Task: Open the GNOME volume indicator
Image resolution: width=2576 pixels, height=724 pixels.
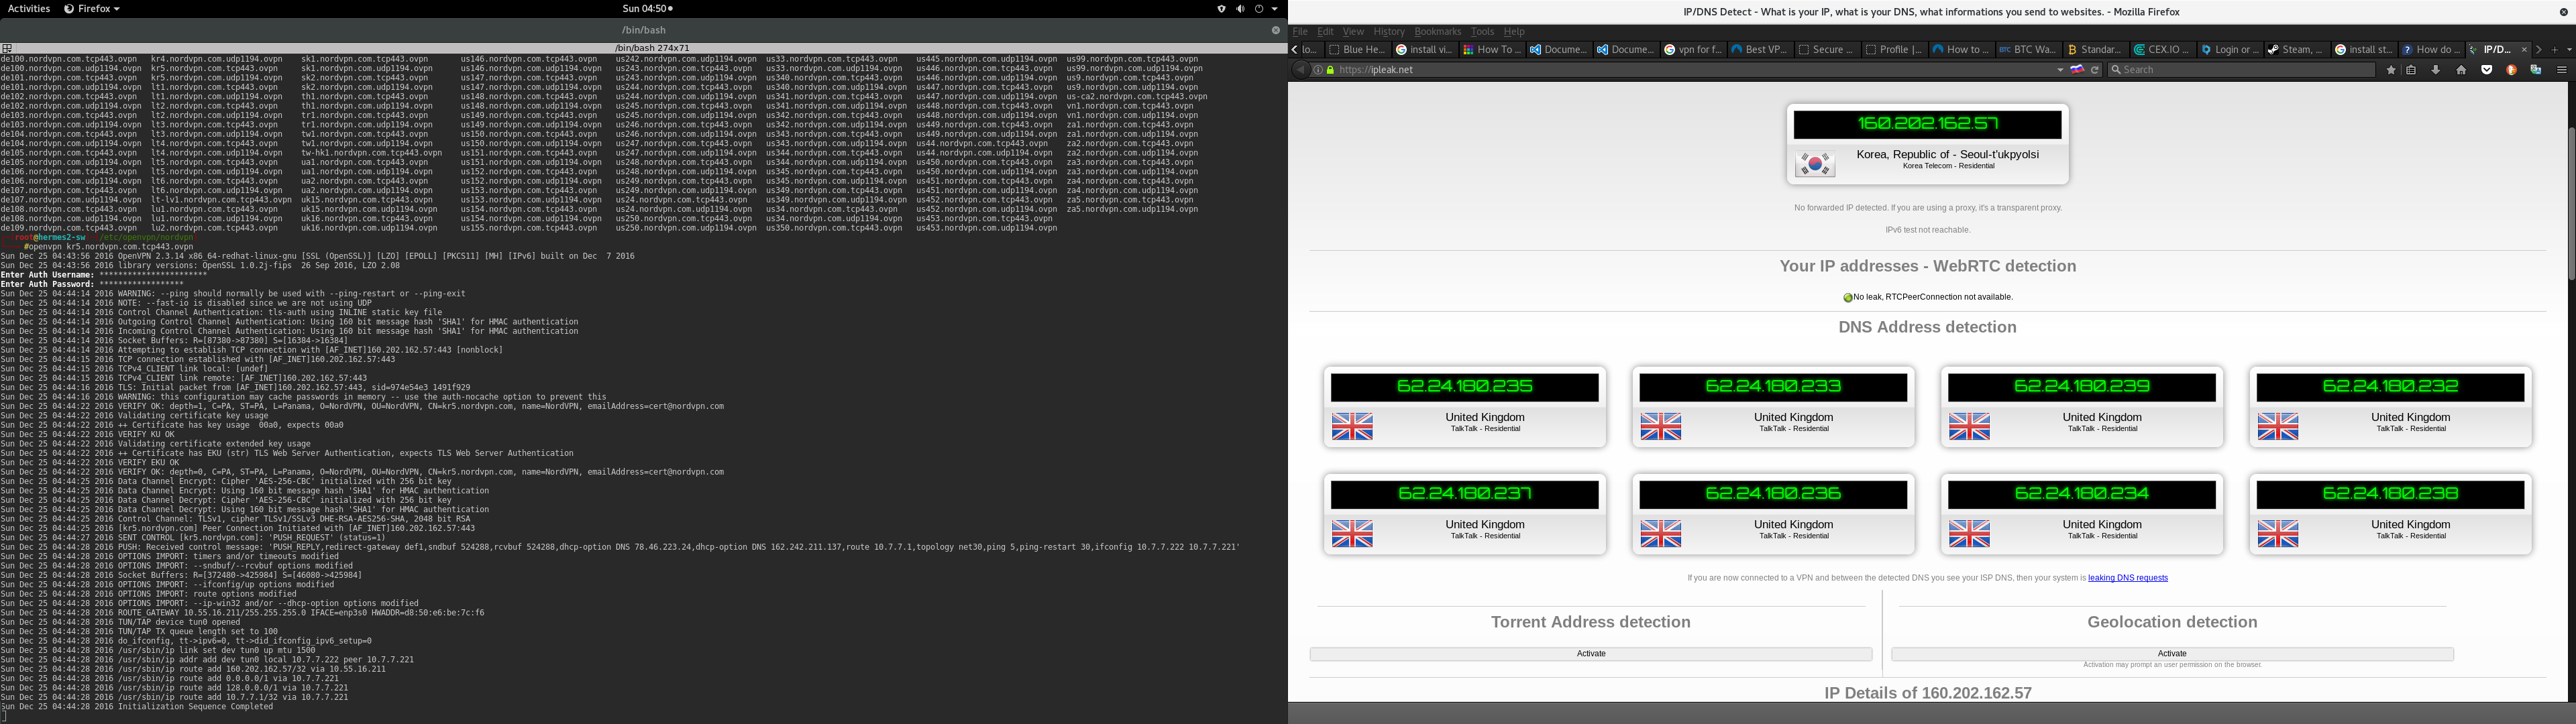Action: pos(1240,9)
